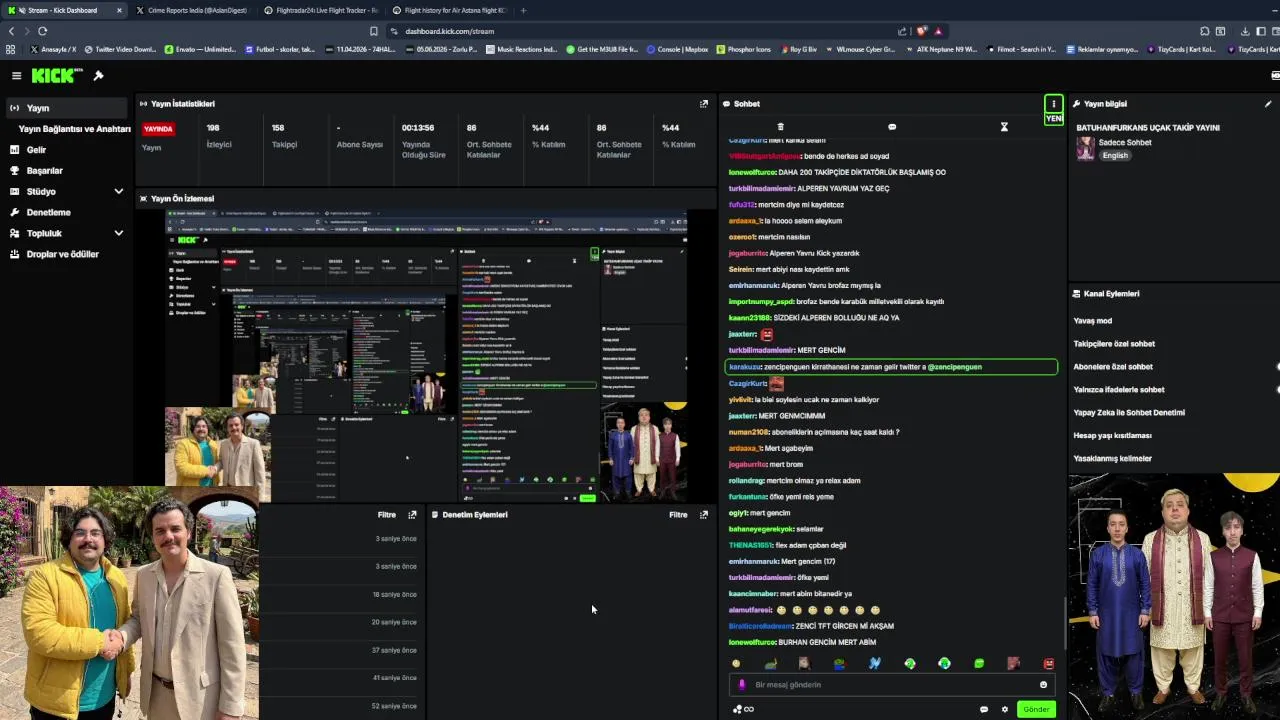
Task: Click the @zencipenguen mention in chat
Action: point(954,367)
